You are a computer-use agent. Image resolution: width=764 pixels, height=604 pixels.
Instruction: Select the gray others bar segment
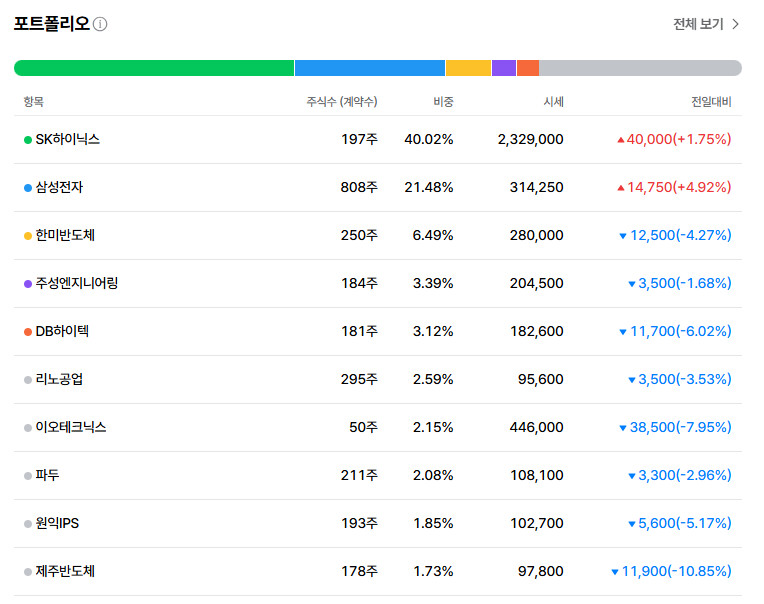point(640,68)
